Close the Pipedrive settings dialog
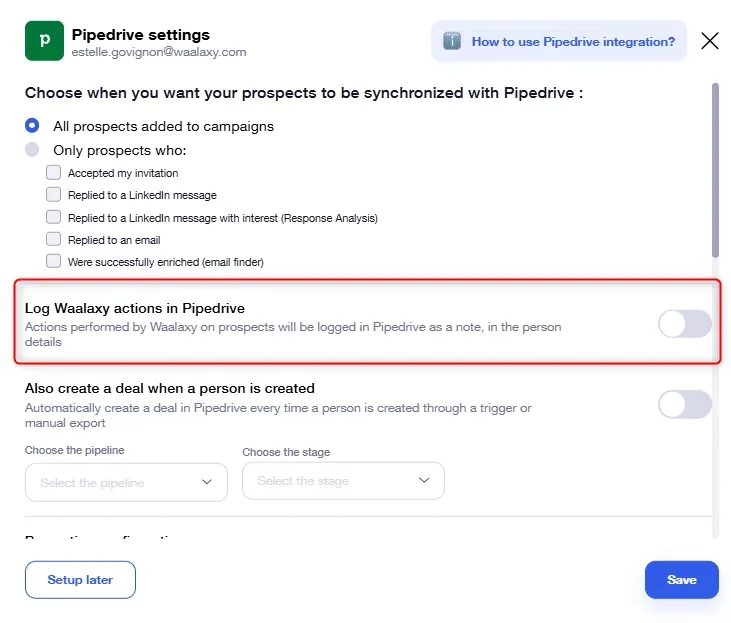Screen dimensions: 731x623 coord(710,41)
